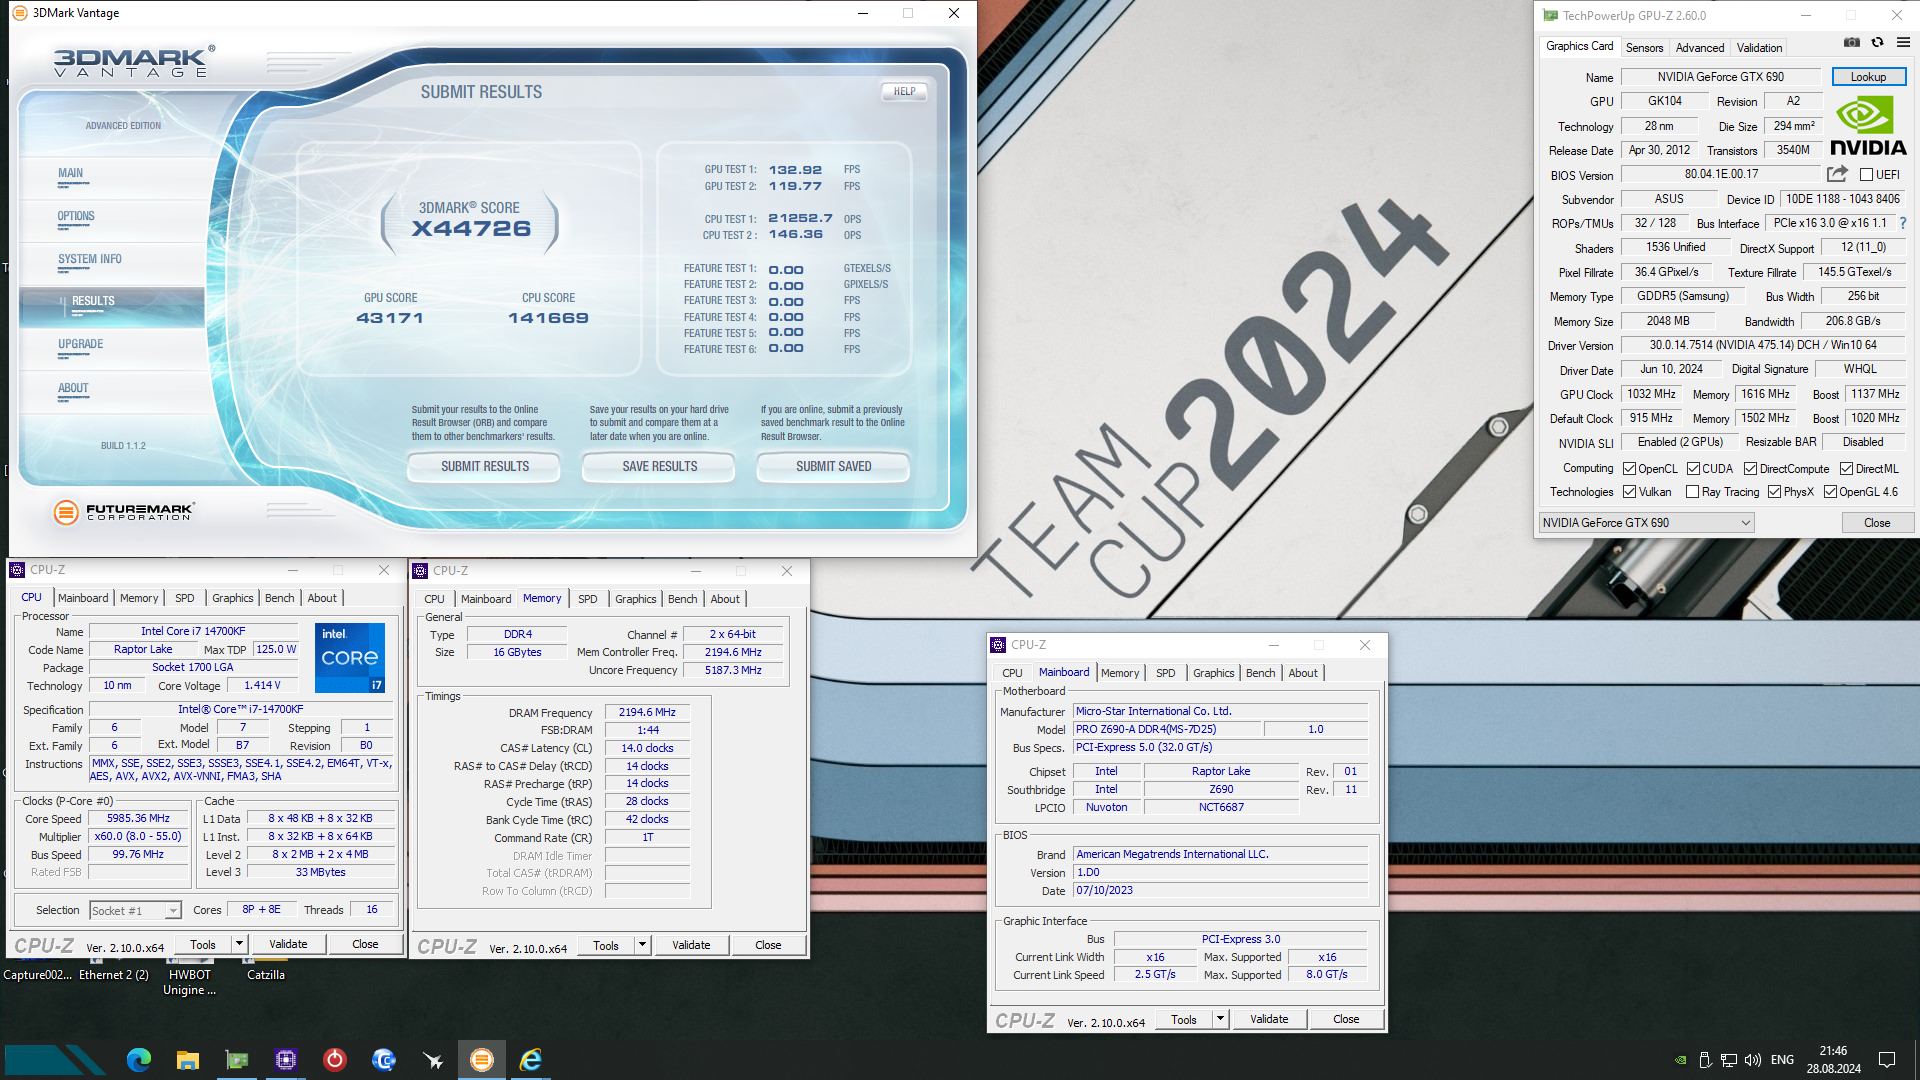Click the HELP button in 3DMark Vantage
The image size is (1920, 1080).
point(905,91)
